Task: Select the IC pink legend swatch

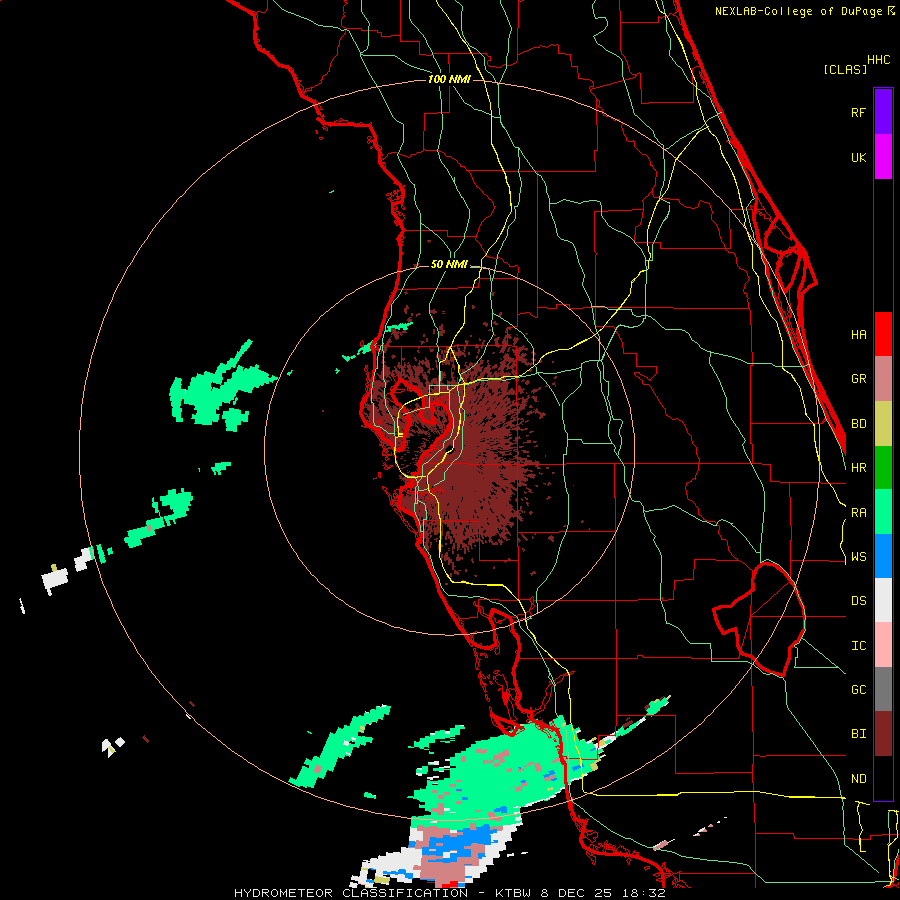Action: (x=883, y=645)
